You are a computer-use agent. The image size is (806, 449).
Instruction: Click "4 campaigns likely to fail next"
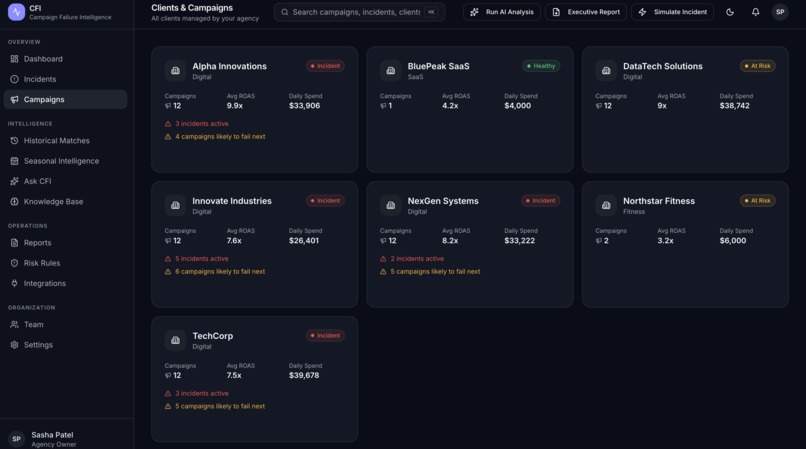pyautogui.click(x=220, y=137)
